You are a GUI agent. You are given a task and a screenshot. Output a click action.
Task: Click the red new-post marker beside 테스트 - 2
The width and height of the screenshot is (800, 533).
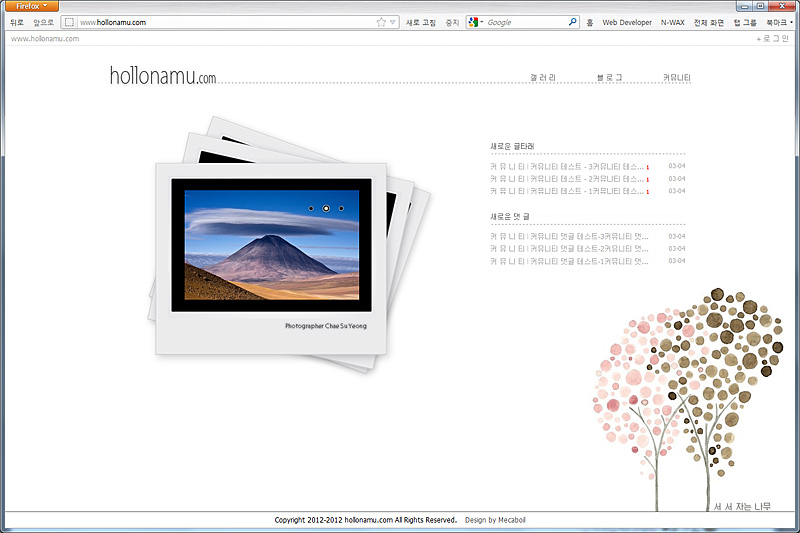(x=647, y=180)
